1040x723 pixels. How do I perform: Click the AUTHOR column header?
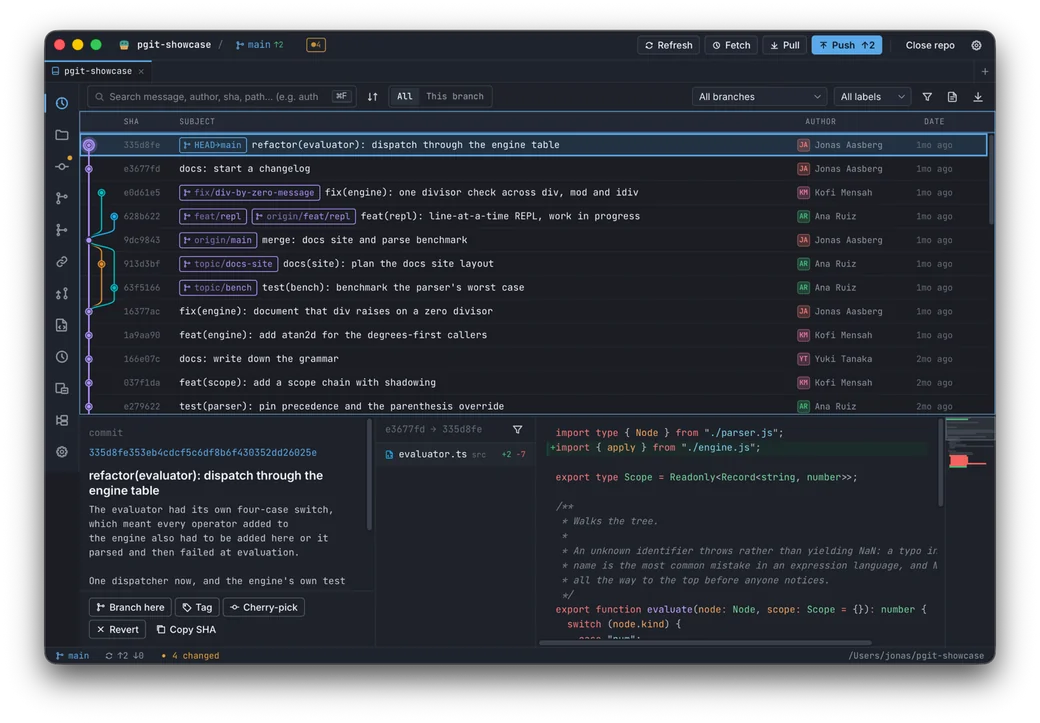point(820,121)
